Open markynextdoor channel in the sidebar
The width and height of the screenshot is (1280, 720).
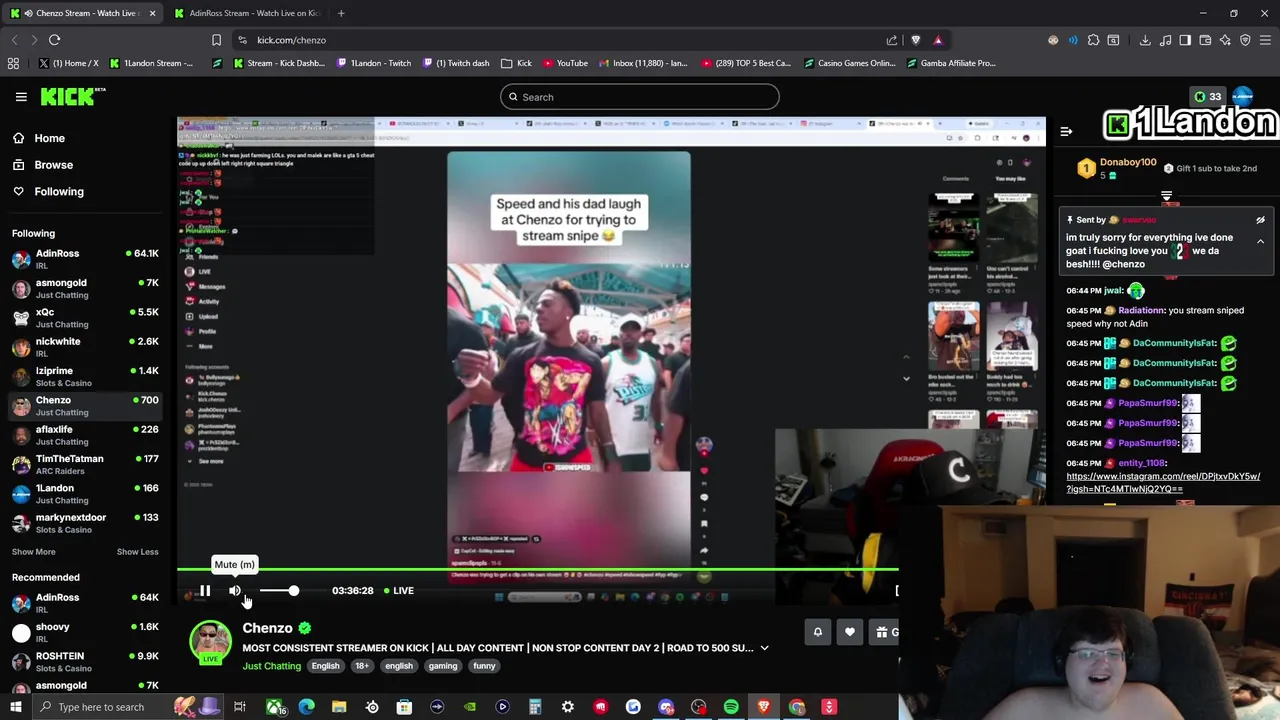[x=84, y=523]
